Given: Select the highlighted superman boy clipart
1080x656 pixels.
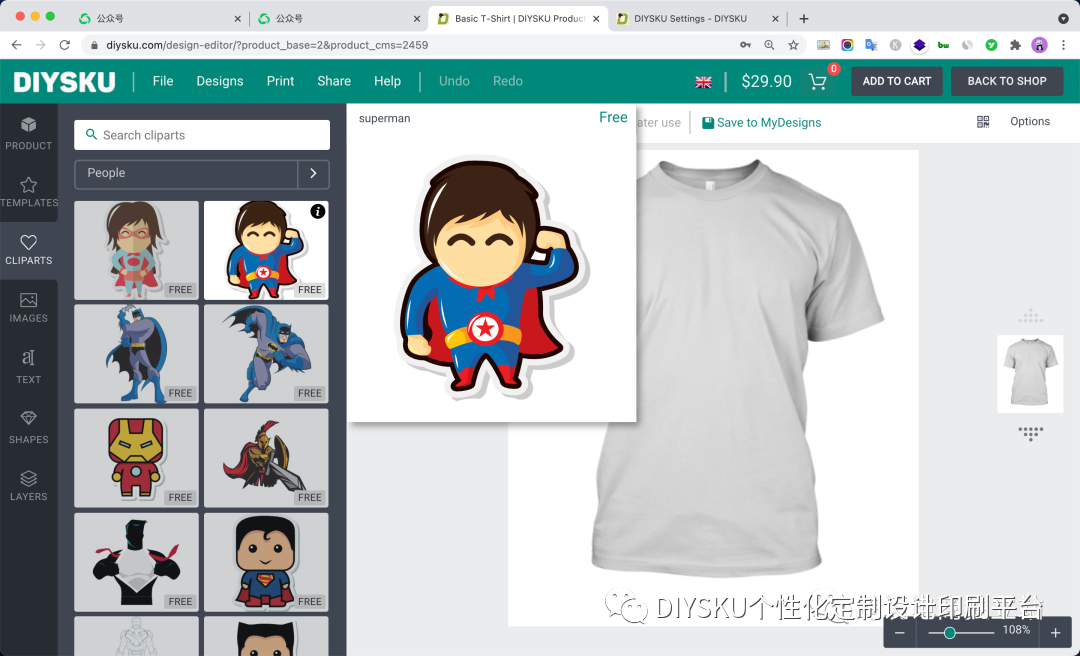Looking at the screenshot, I should pyautogui.click(x=266, y=250).
